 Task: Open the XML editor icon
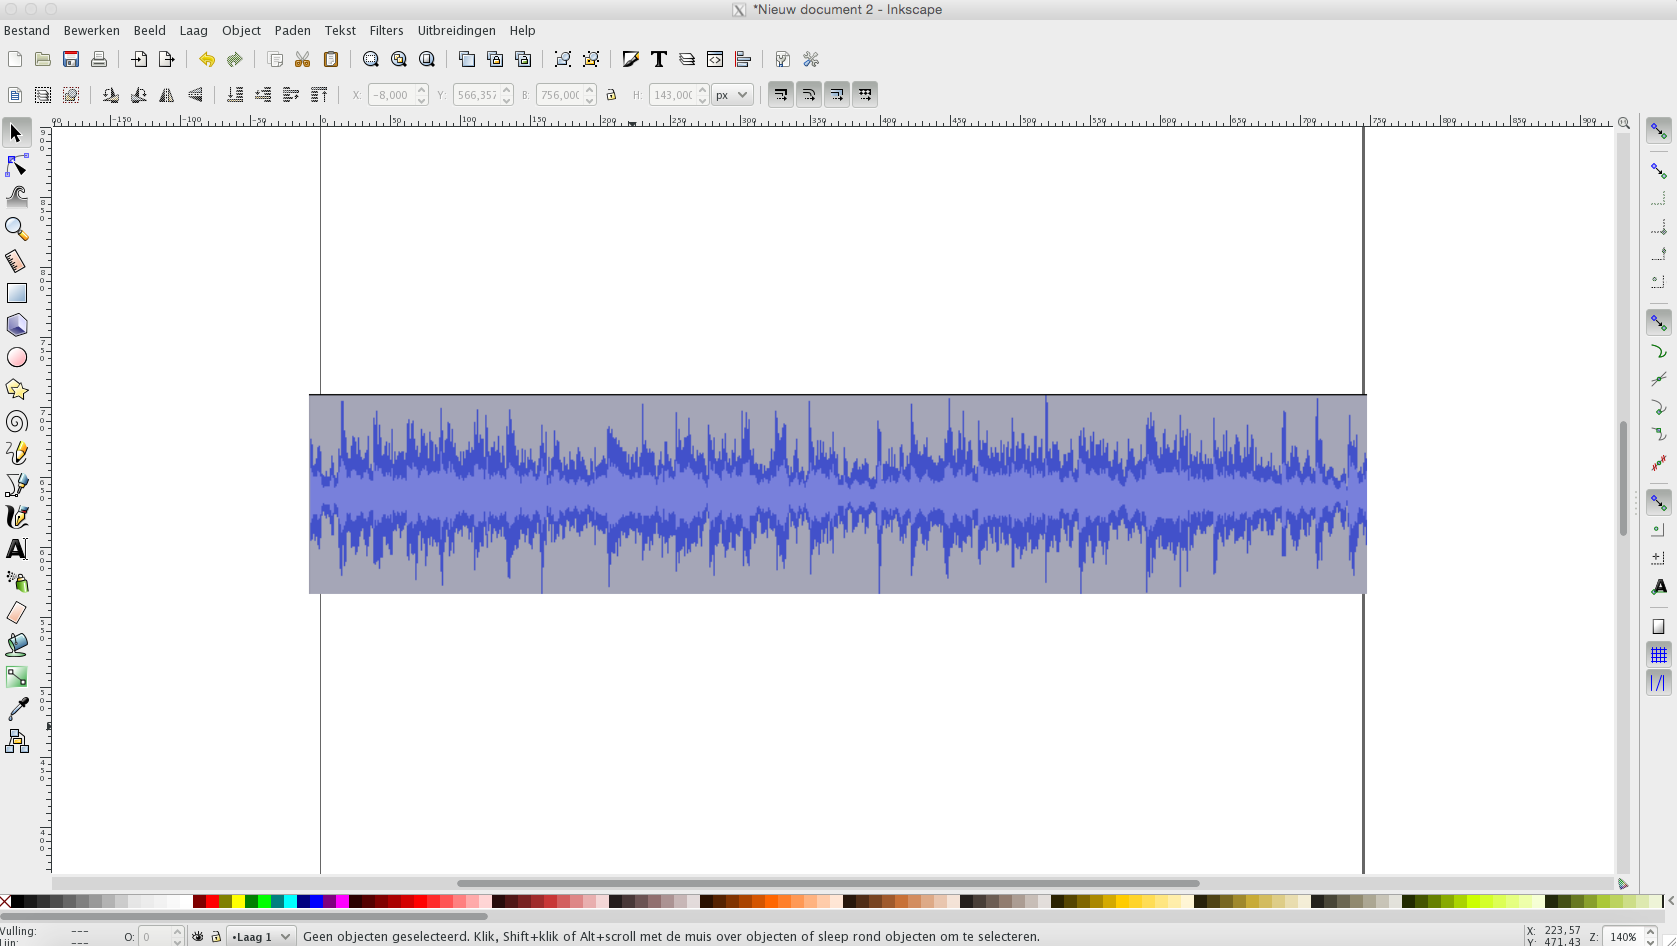click(715, 59)
